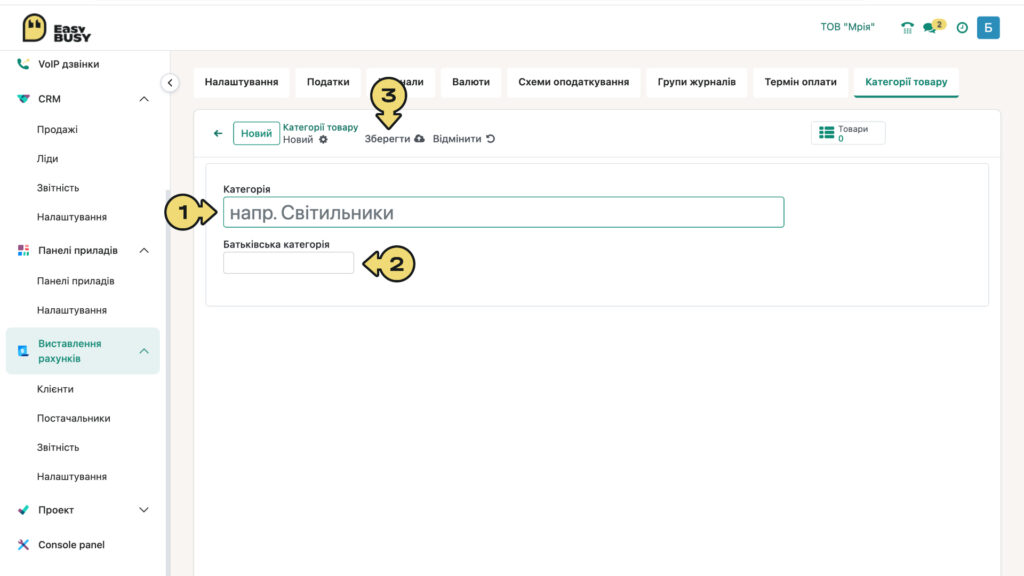The width and height of the screenshot is (1024, 576).
Task: Collapse the CRM section
Action: pyautogui.click(x=144, y=99)
